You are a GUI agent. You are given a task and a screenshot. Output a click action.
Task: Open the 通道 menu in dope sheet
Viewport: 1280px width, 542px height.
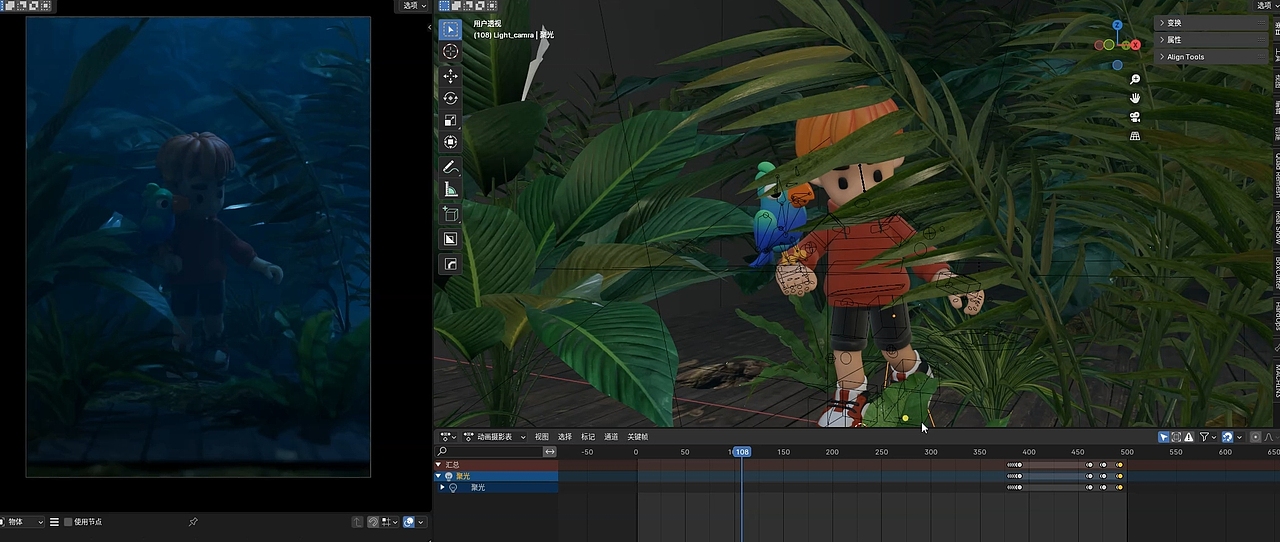tap(611, 437)
